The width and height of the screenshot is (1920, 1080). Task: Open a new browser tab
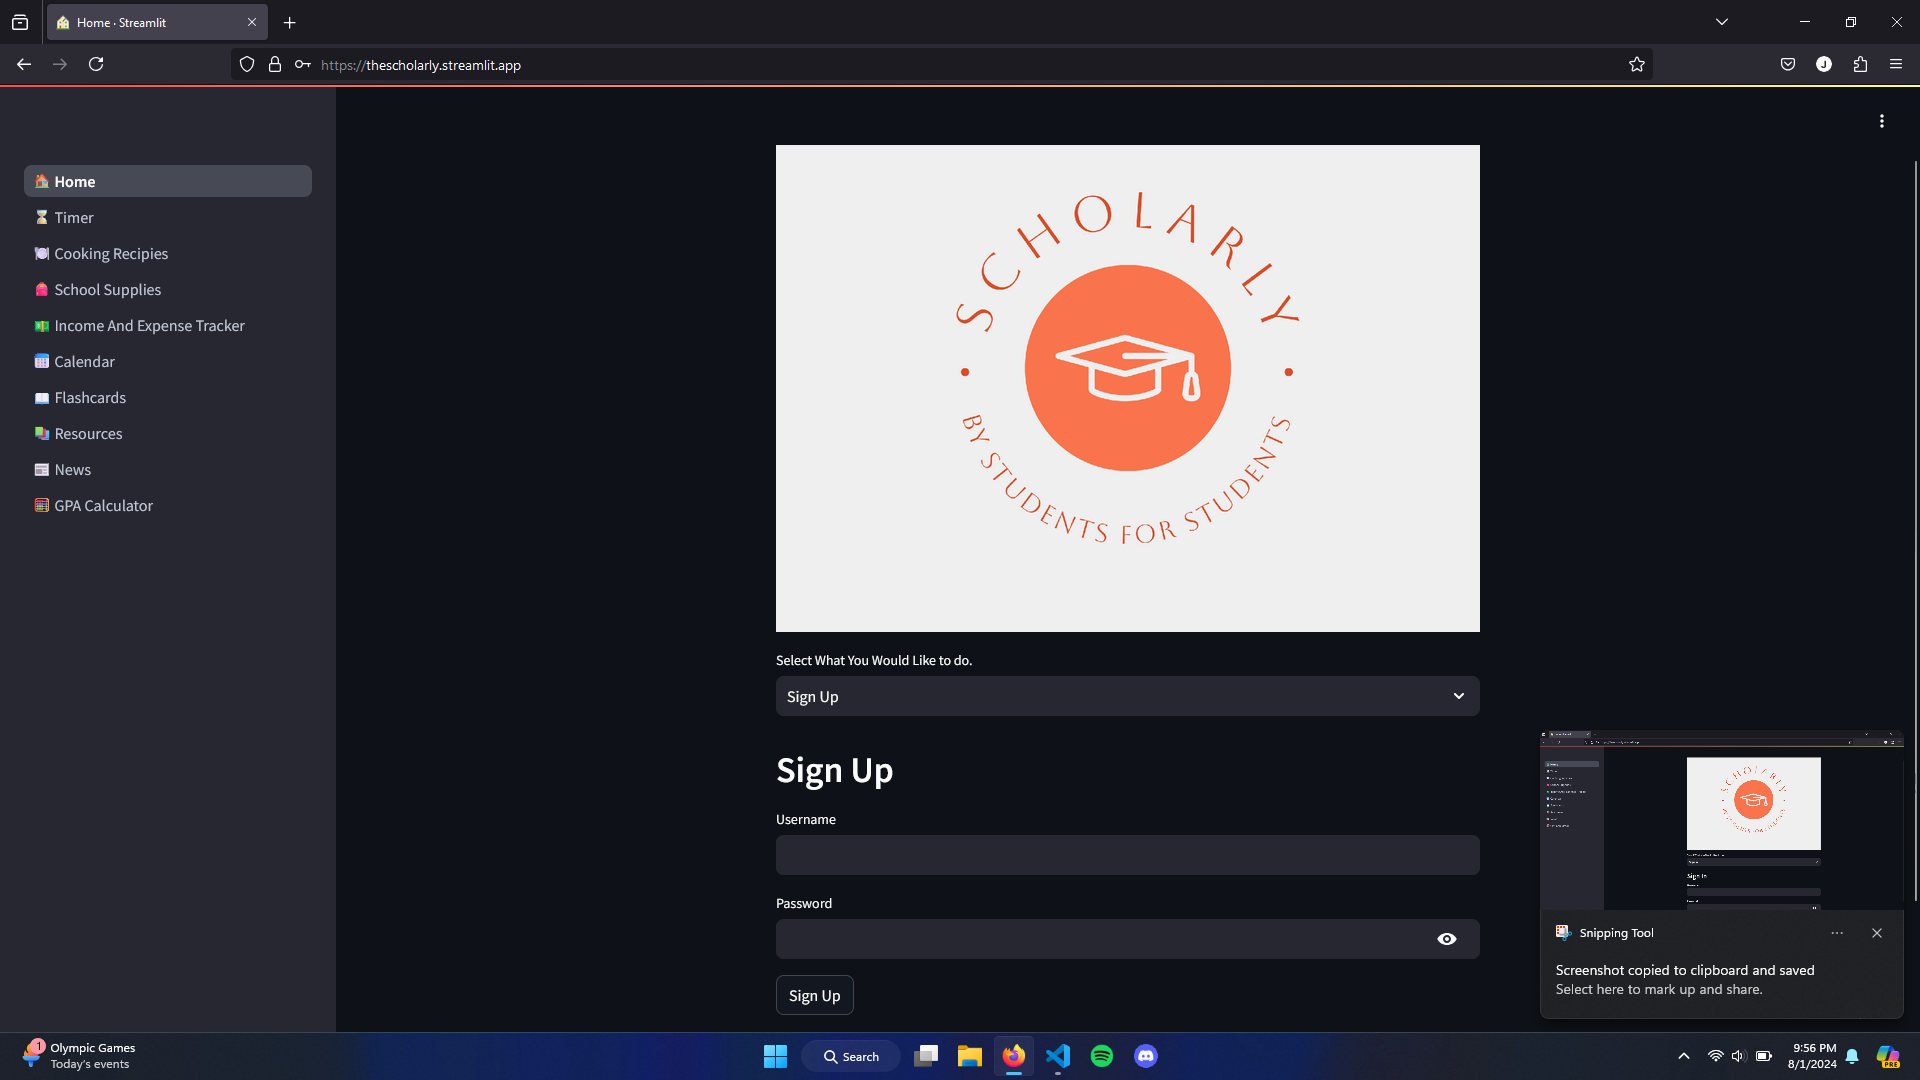coord(290,23)
